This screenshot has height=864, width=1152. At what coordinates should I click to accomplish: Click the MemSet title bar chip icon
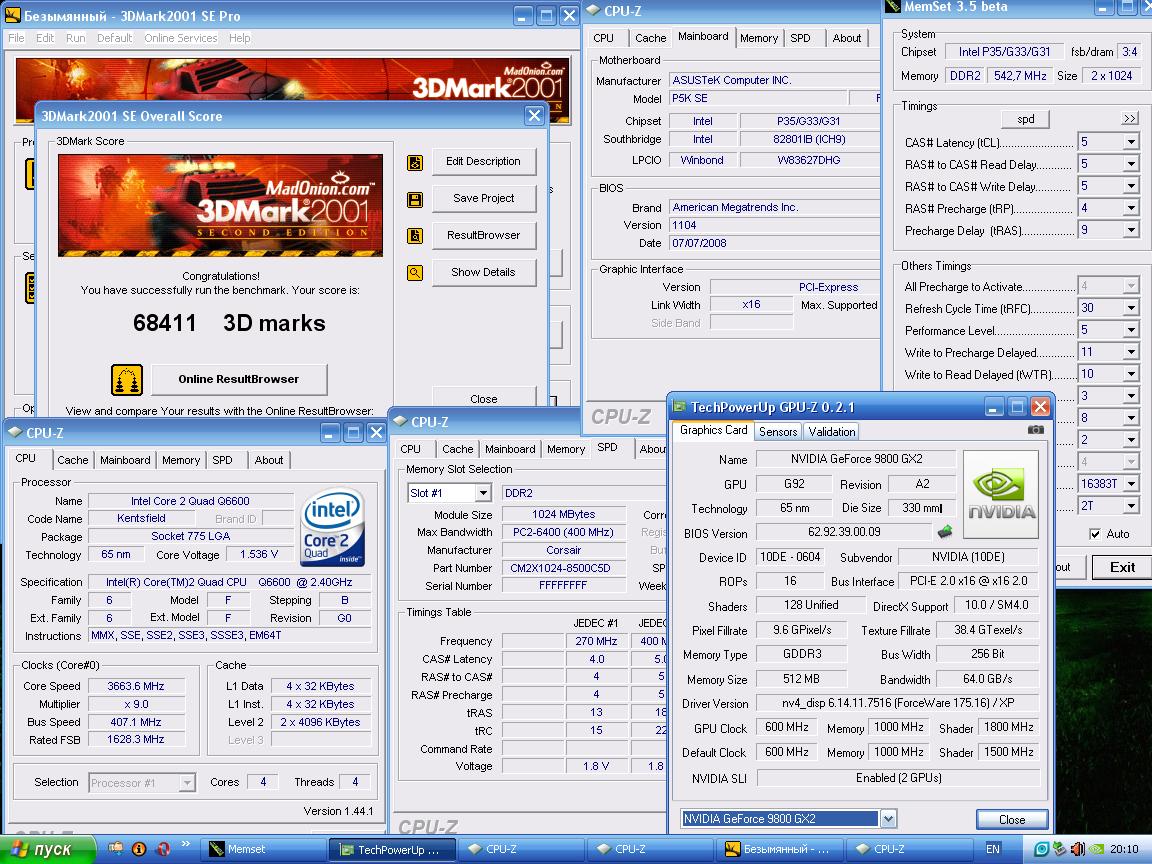point(893,7)
